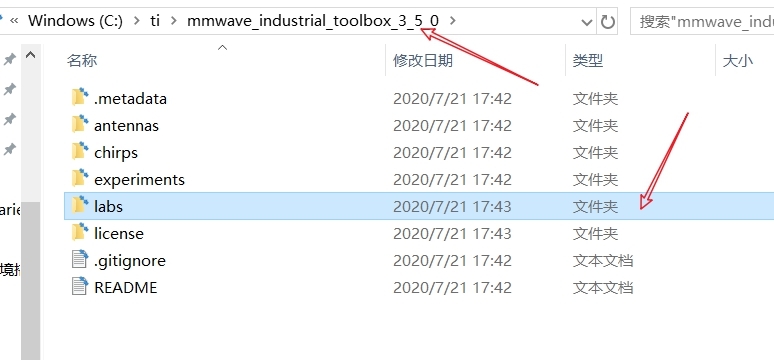Select the antennas folder icon
774x360 pixels.
(80, 124)
